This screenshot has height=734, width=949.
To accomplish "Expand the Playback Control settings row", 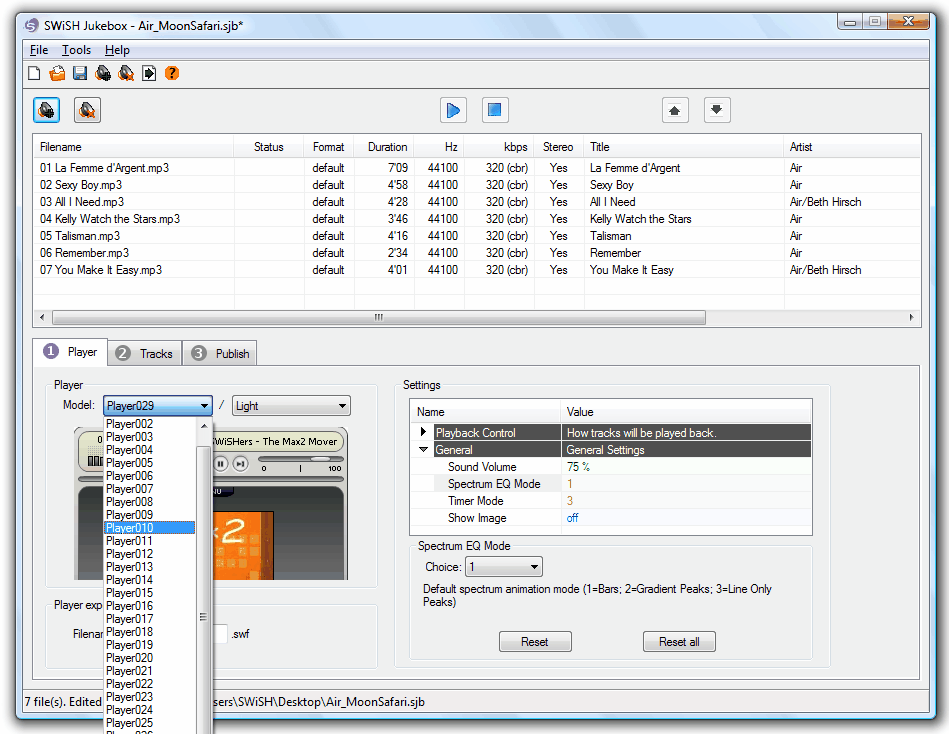I will click(x=423, y=432).
